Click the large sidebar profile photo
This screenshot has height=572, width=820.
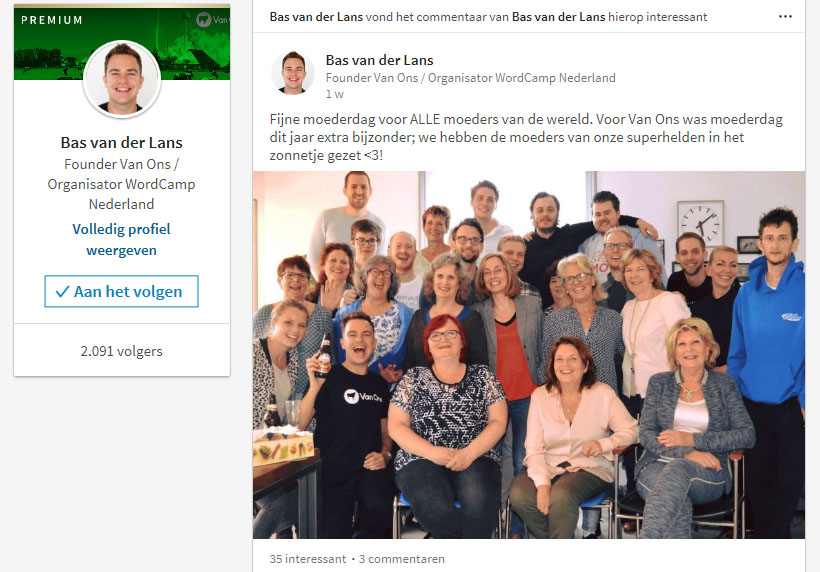pos(122,78)
